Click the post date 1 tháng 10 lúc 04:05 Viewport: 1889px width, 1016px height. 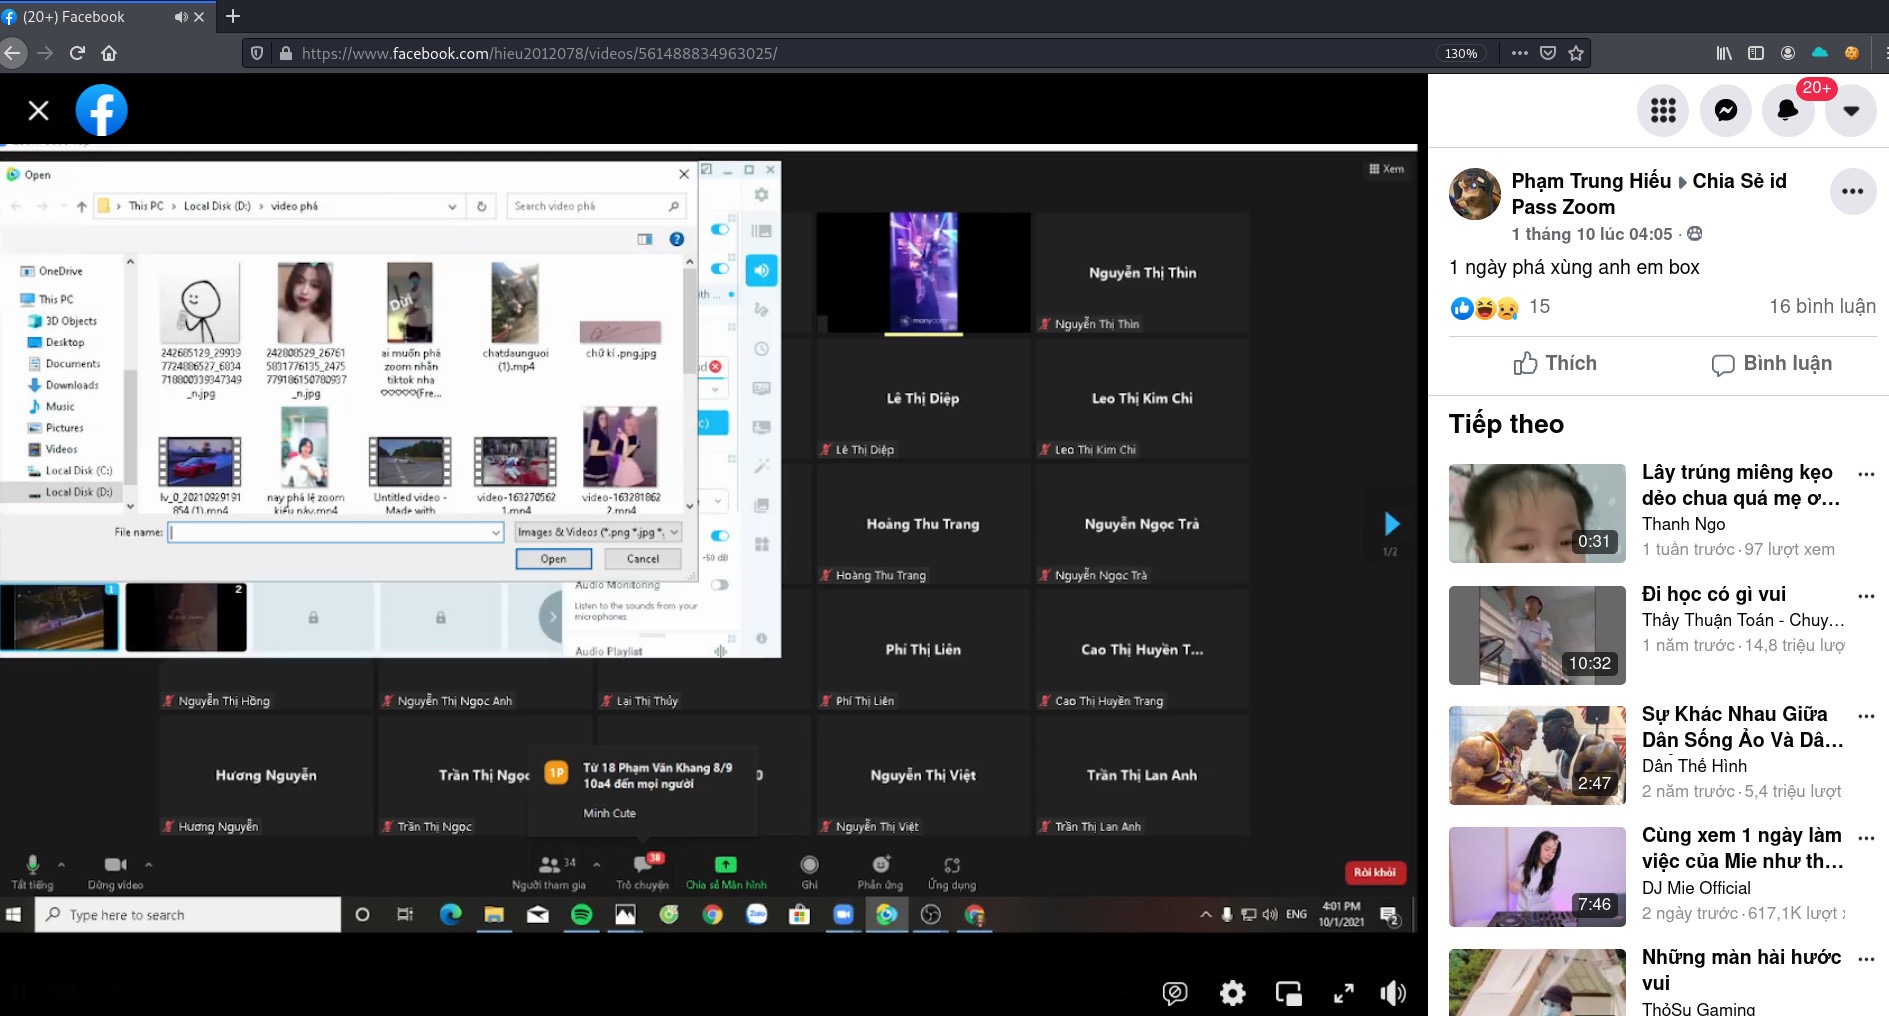(1591, 234)
